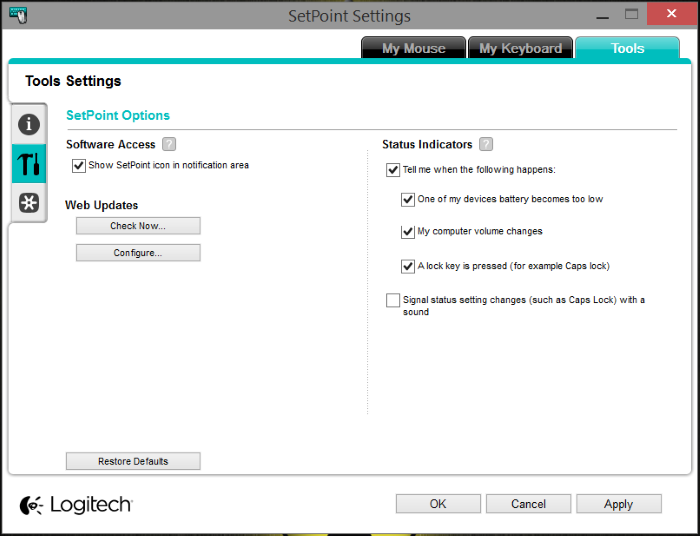Click the Check Now... button
The image size is (700, 536).
pos(138,226)
